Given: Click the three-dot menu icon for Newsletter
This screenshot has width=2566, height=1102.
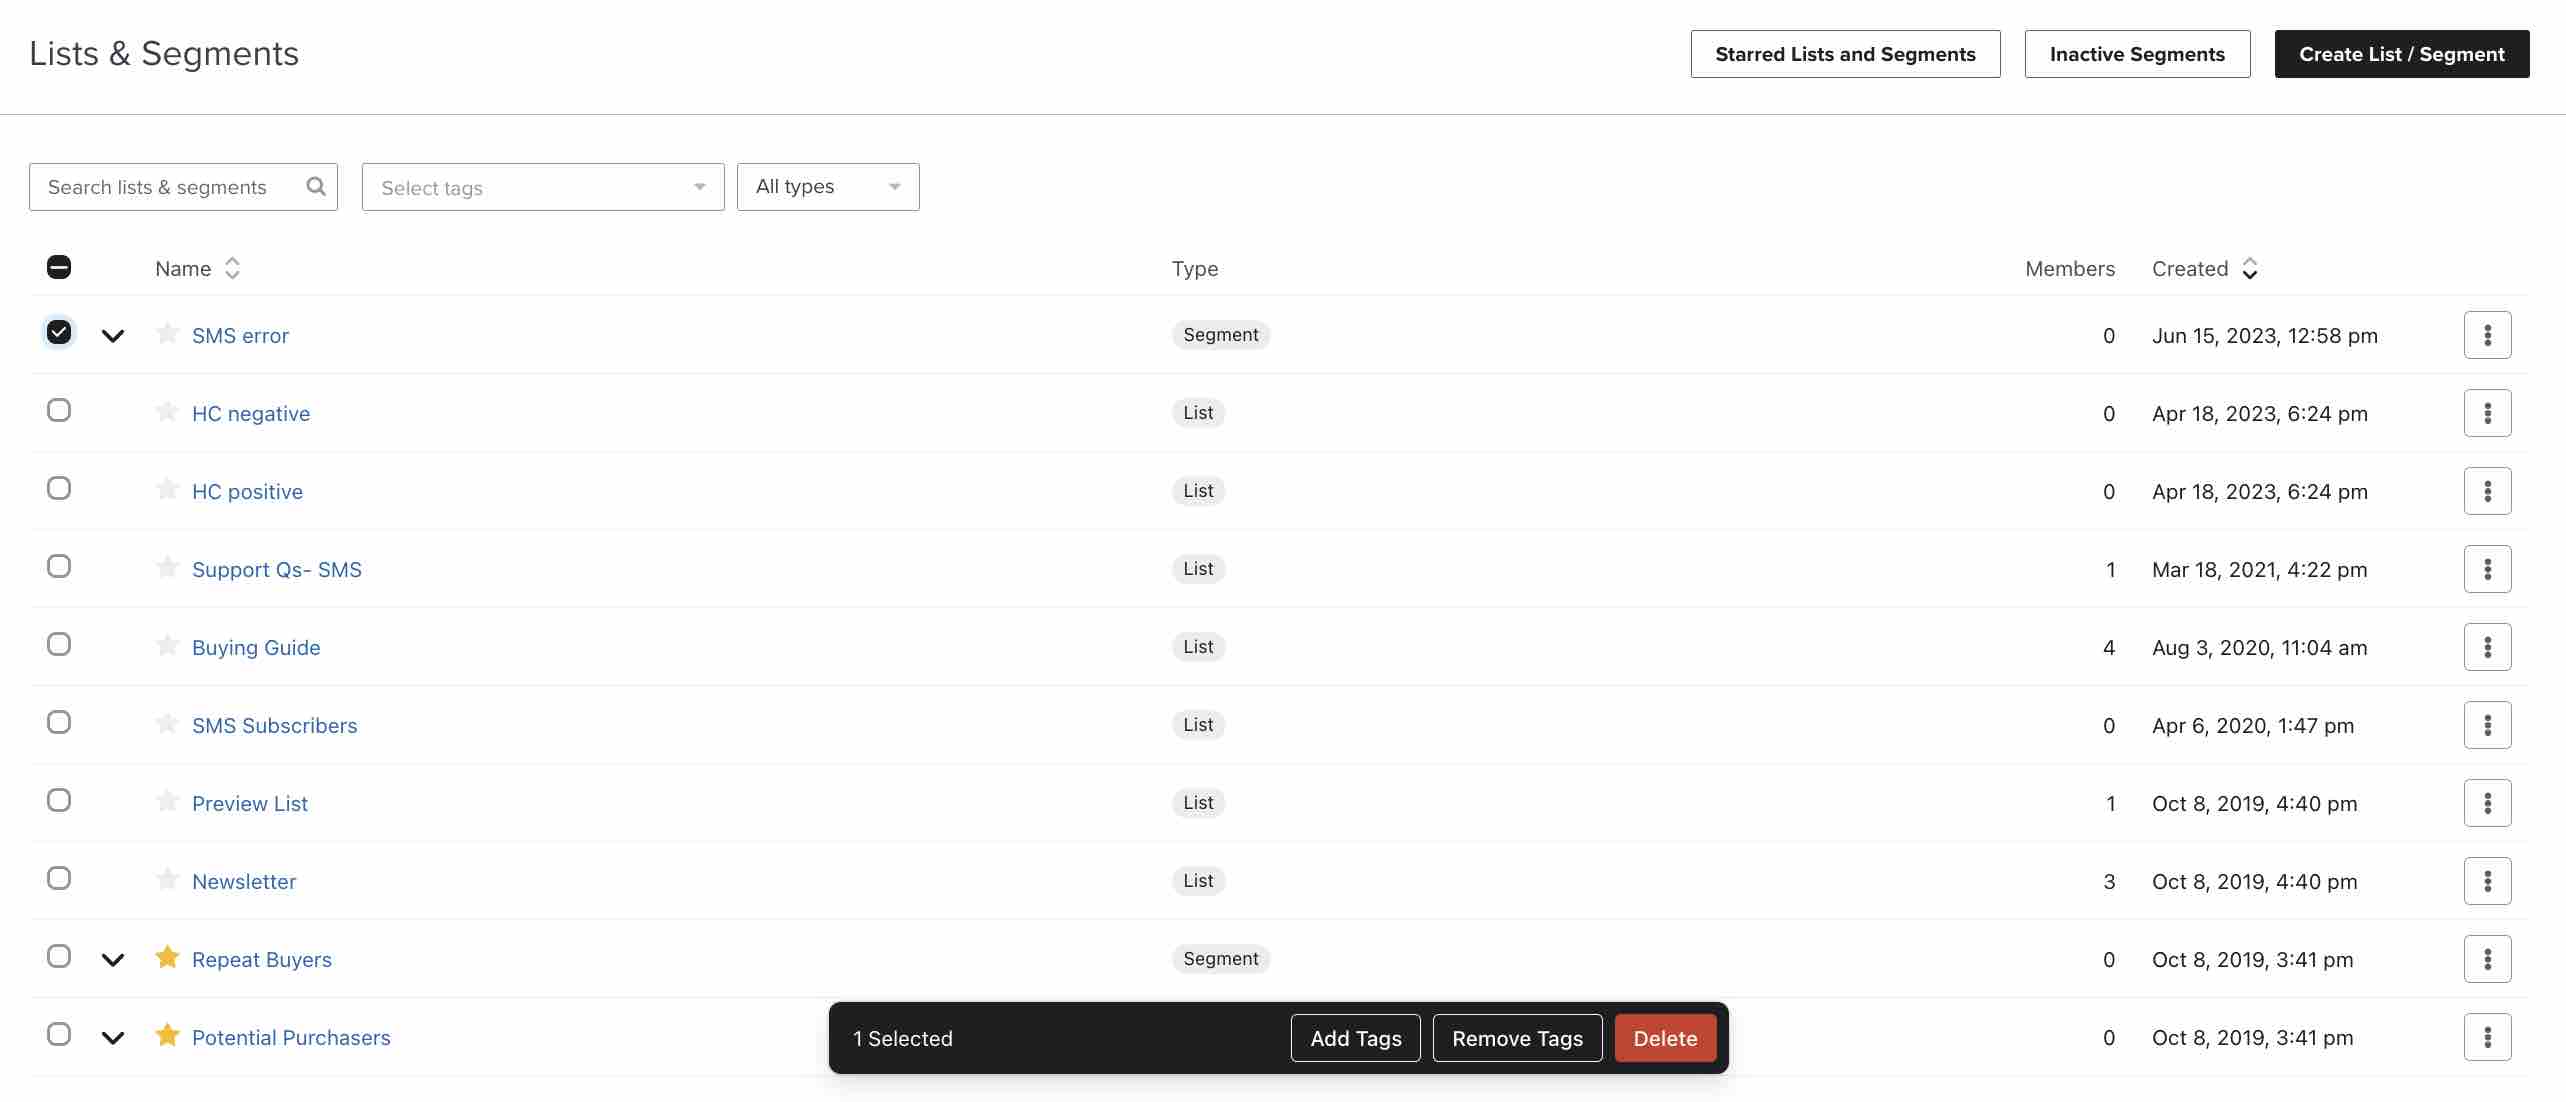Looking at the screenshot, I should click(x=2487, y=879).
